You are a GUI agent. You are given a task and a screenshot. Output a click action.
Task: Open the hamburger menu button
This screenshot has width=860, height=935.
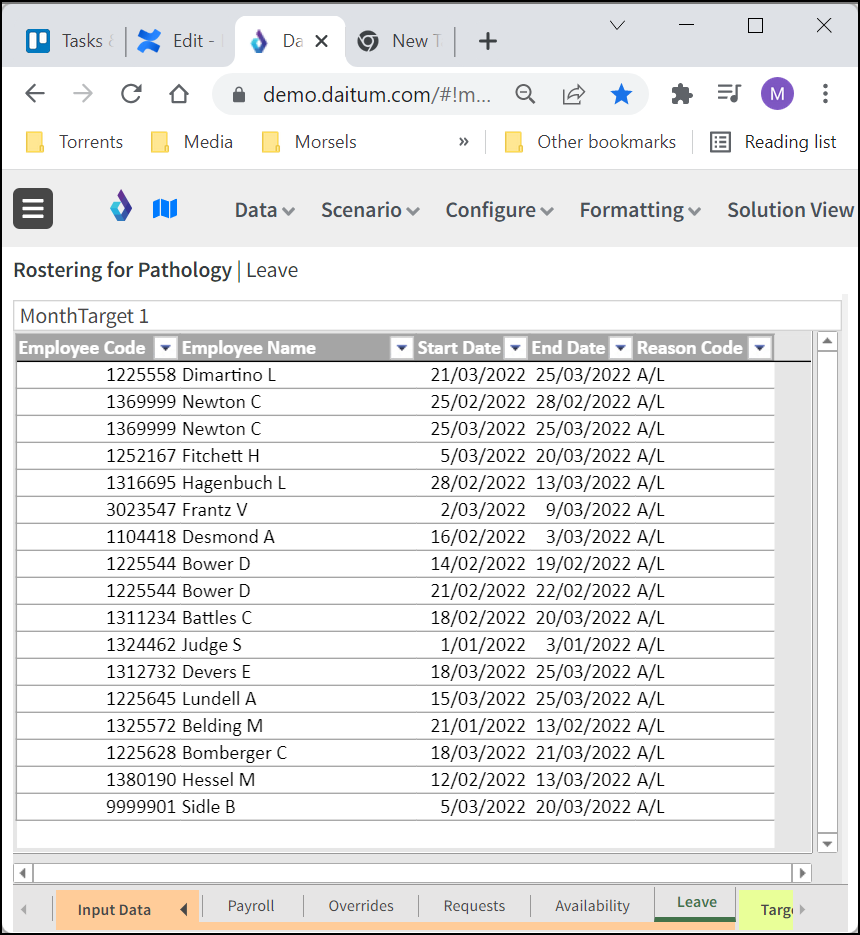[x=33, y=209]
